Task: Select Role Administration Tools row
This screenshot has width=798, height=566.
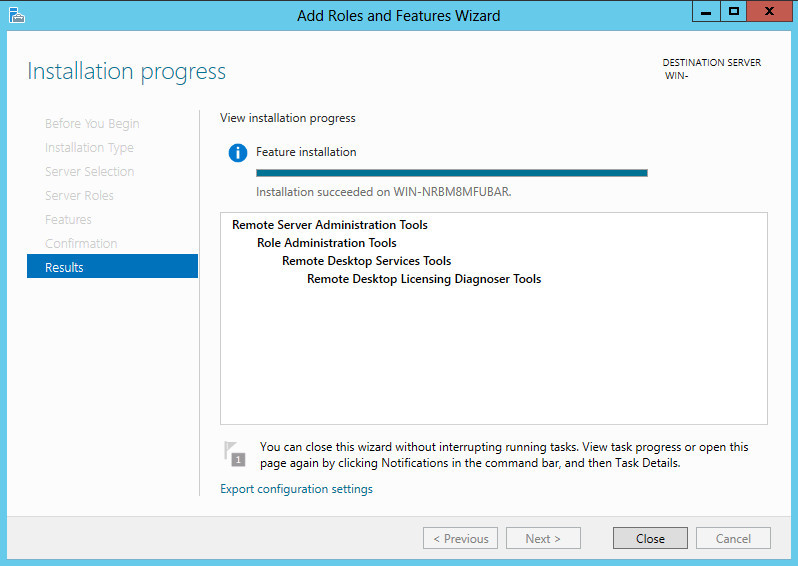Action: pyautogui.click(x=327, y=243)
